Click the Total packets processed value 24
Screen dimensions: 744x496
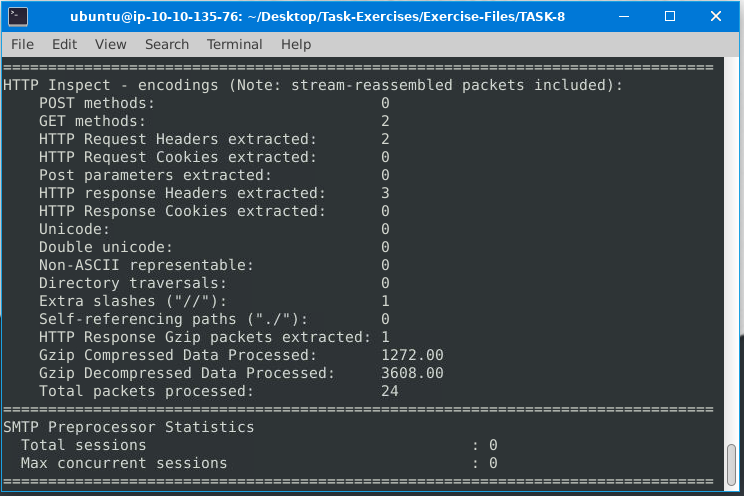click(x=390, y=391)
